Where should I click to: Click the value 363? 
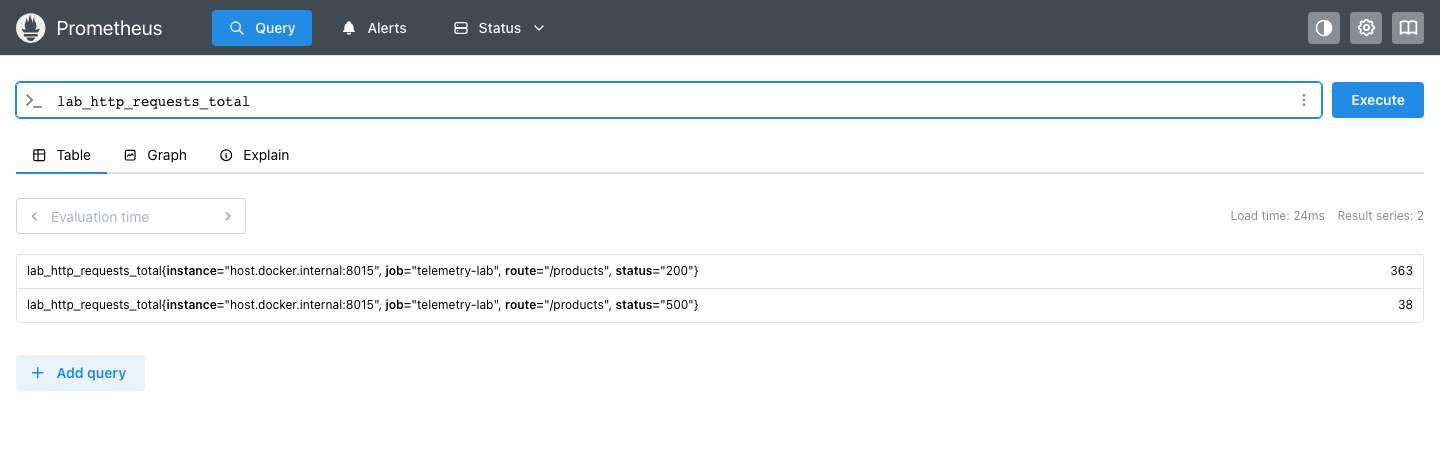point(1401,271)
